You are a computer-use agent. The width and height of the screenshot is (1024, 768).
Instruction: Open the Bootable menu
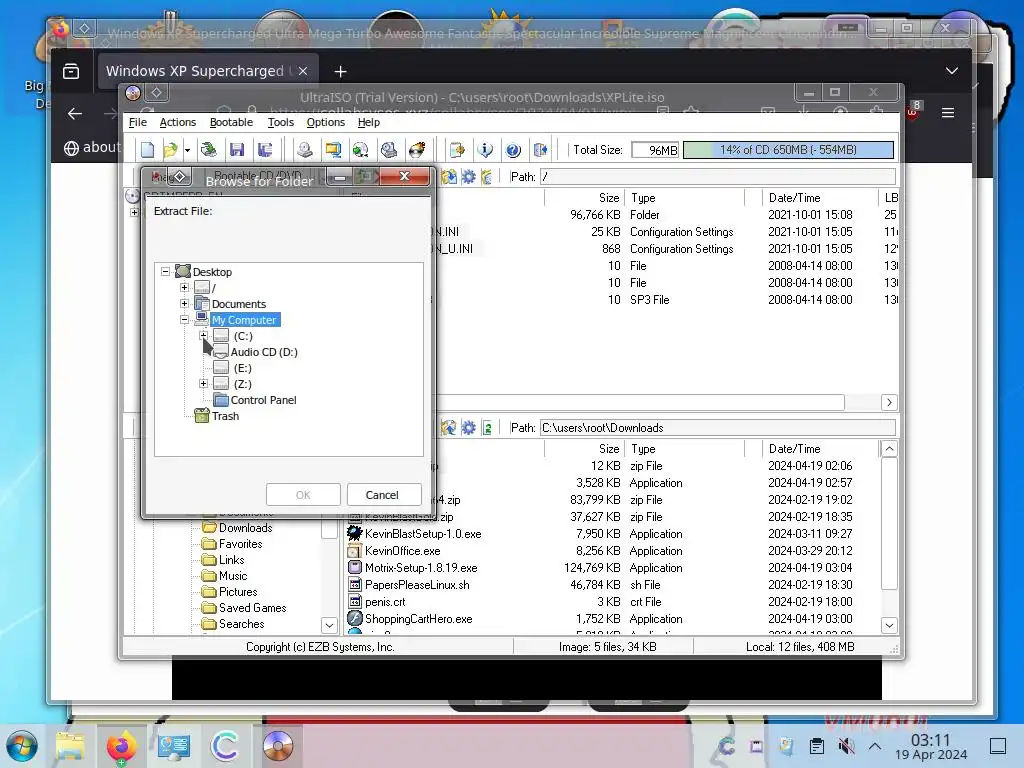click(231, 122)
